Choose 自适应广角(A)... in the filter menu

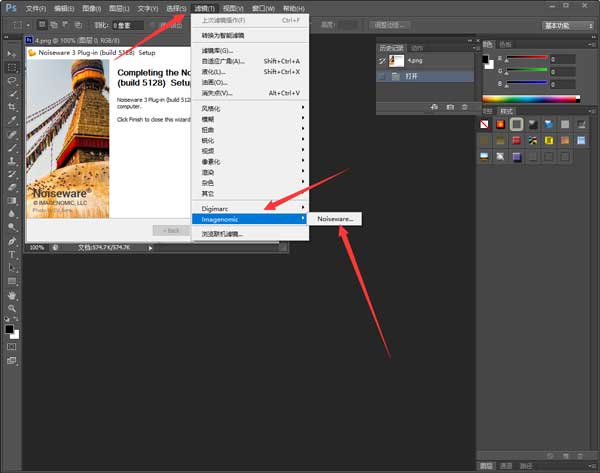(250, 61)
